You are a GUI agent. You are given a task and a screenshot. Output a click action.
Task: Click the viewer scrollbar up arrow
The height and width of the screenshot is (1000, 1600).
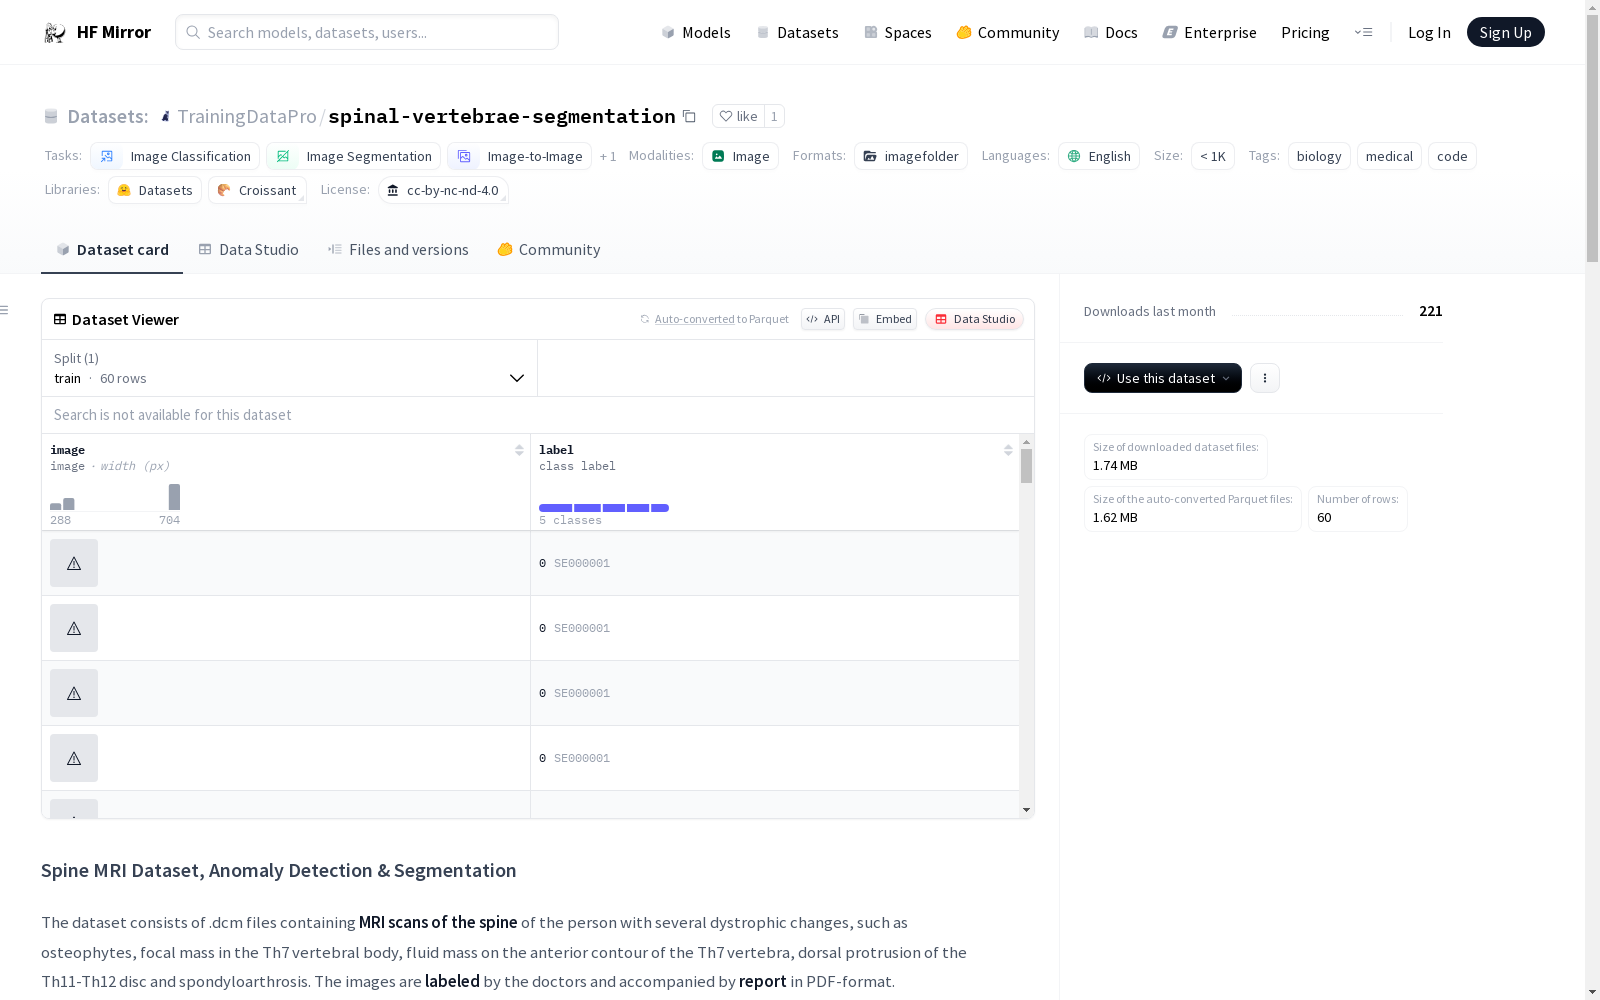coord(1026,441)
